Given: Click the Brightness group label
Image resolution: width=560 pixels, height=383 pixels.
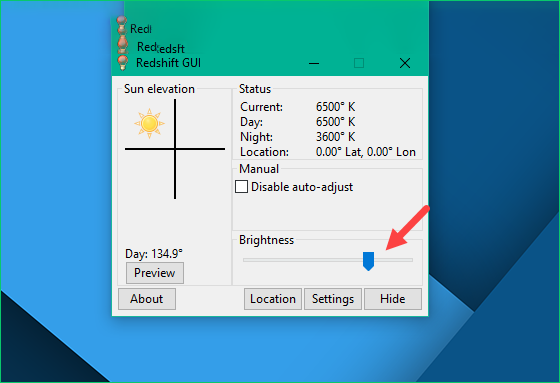Looking at the screenshot, I should click(x=266, y=240).
